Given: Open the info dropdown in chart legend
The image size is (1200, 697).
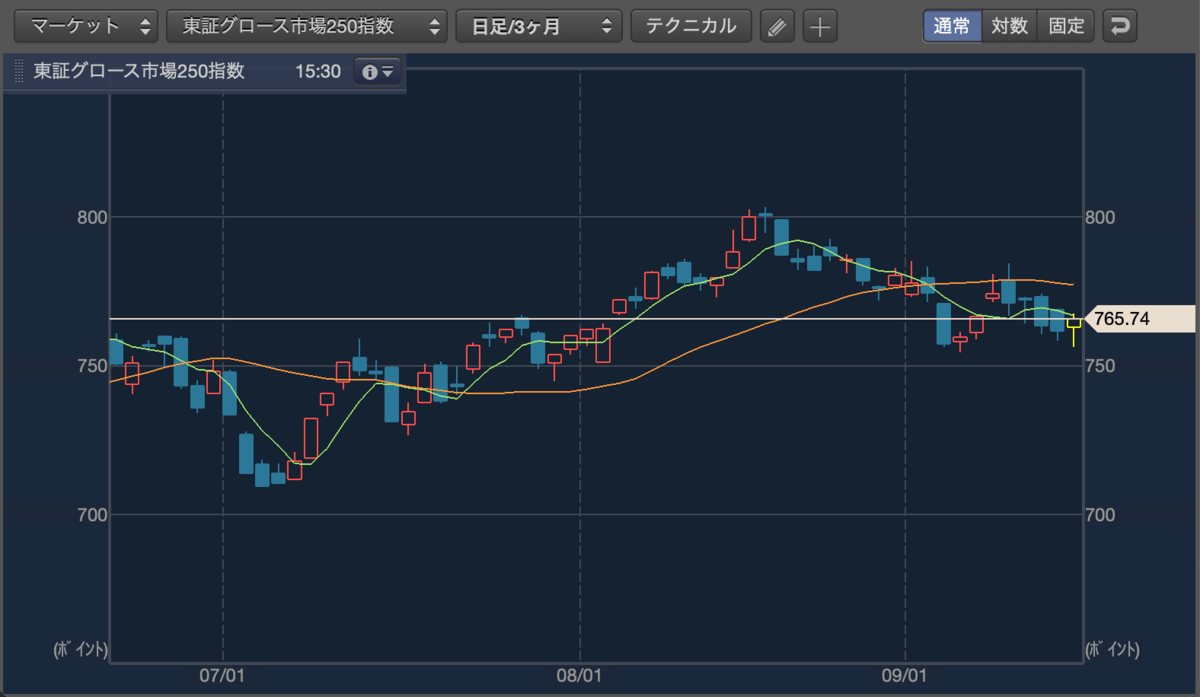Looking at the screenshot, I should 379,72.
